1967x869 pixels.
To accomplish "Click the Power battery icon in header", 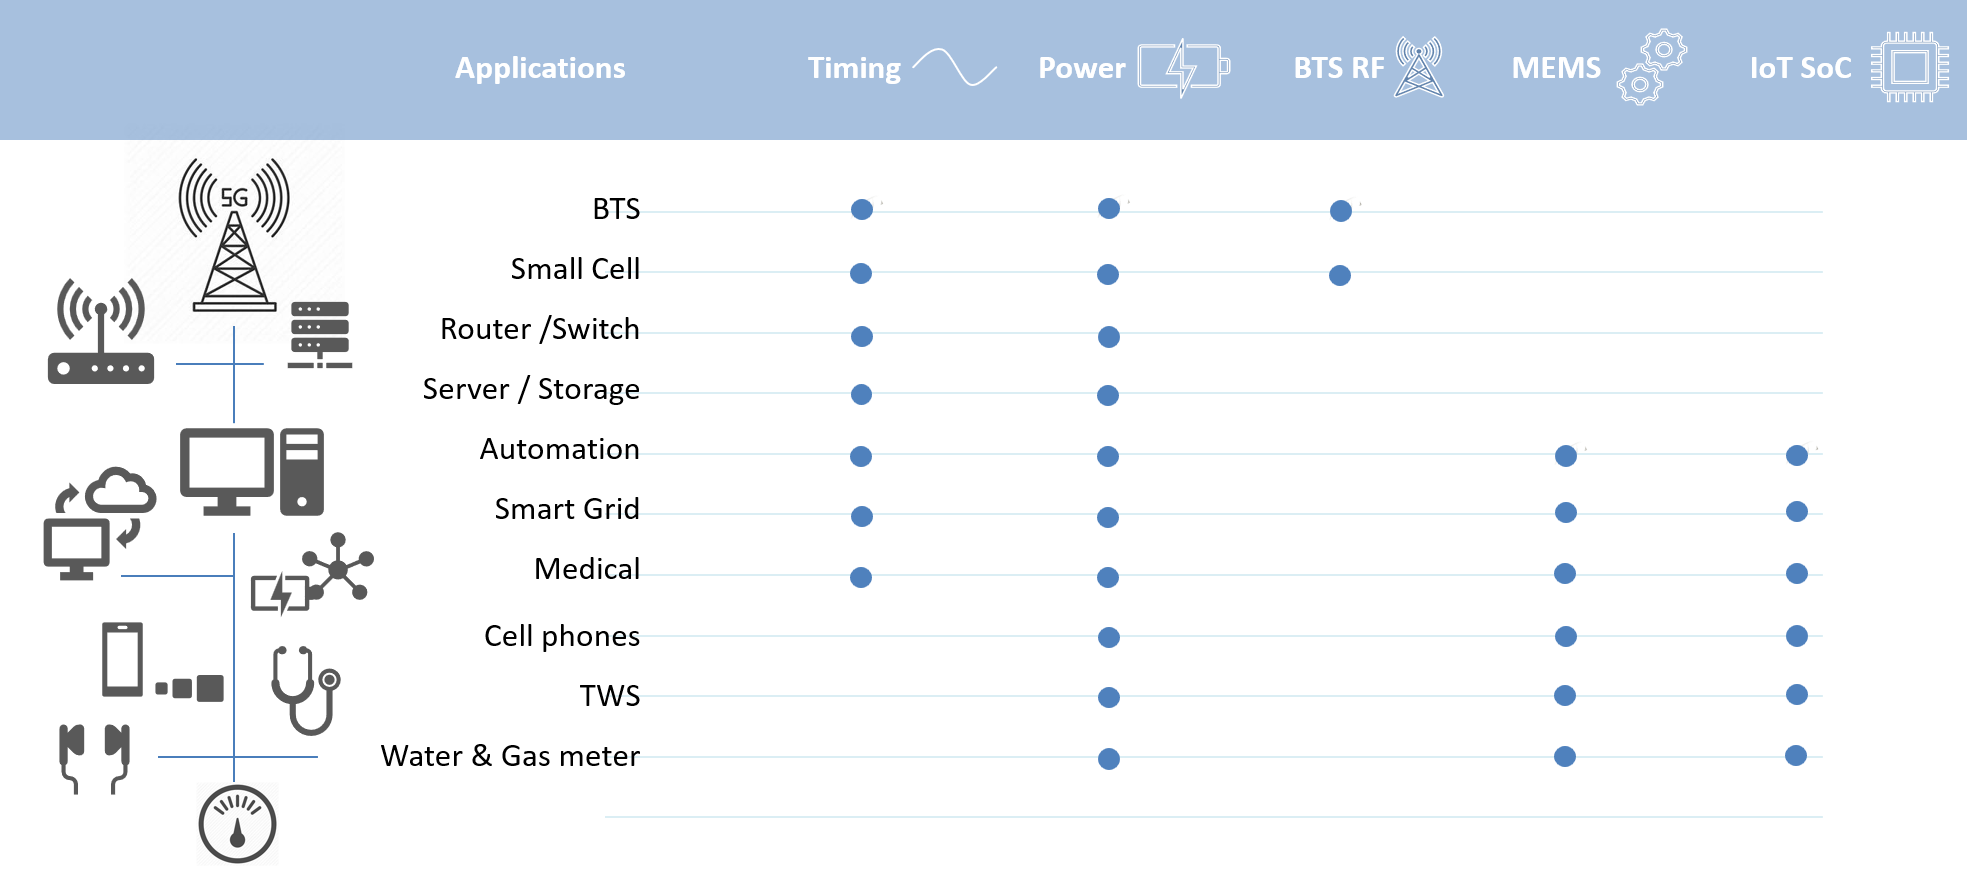I will 1183,67.
